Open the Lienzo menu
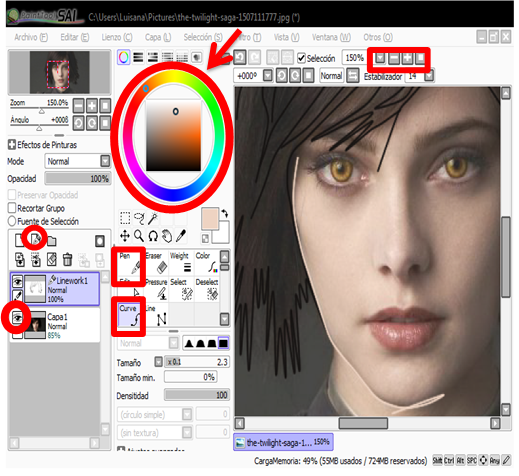Viewport: 519px width, 476px height. tap(117, 37)
